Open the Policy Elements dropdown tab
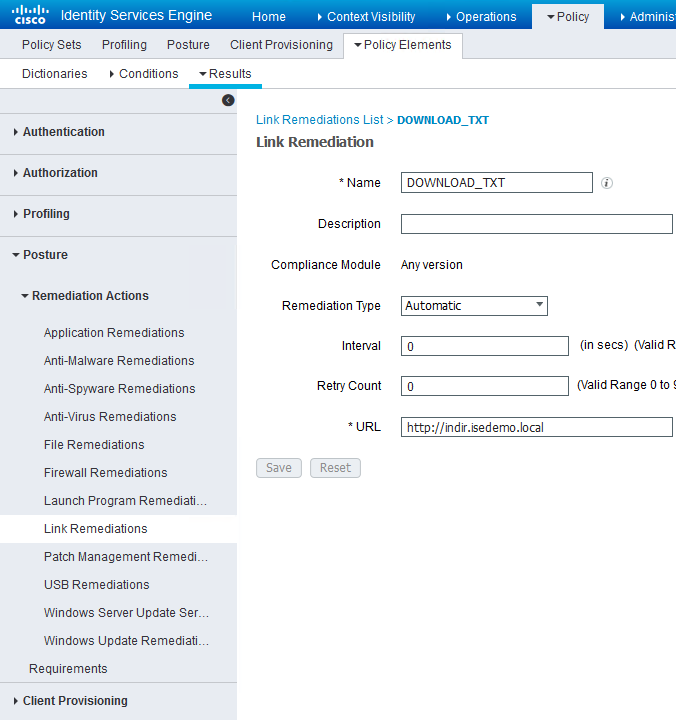The height and width of the screenshot is (720, 676). 403,45
